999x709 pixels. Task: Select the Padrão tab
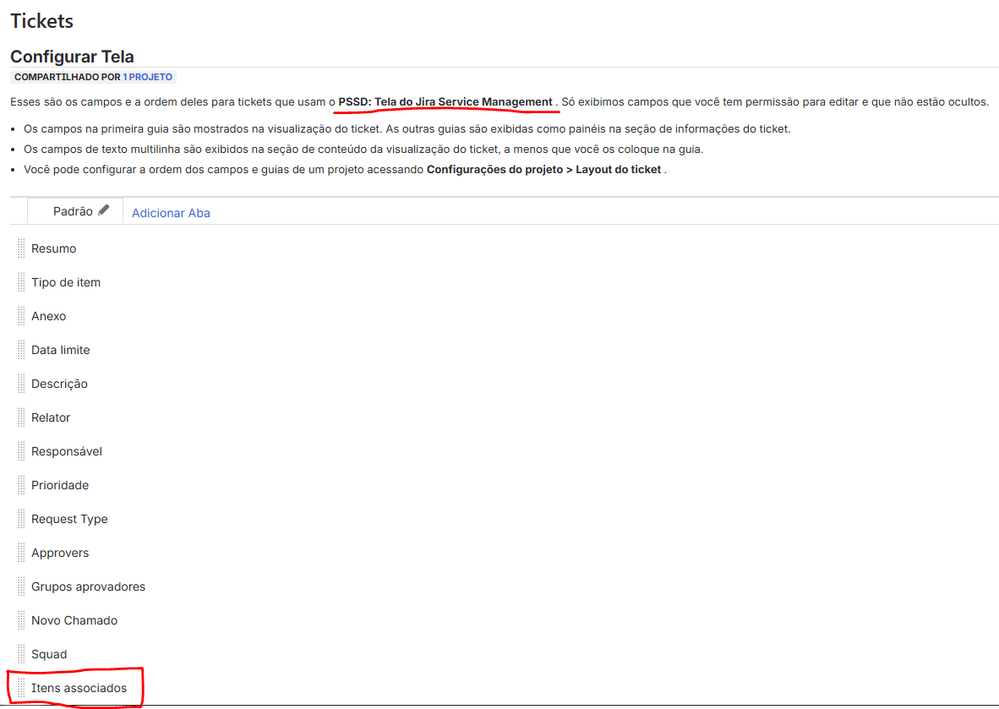73,211
